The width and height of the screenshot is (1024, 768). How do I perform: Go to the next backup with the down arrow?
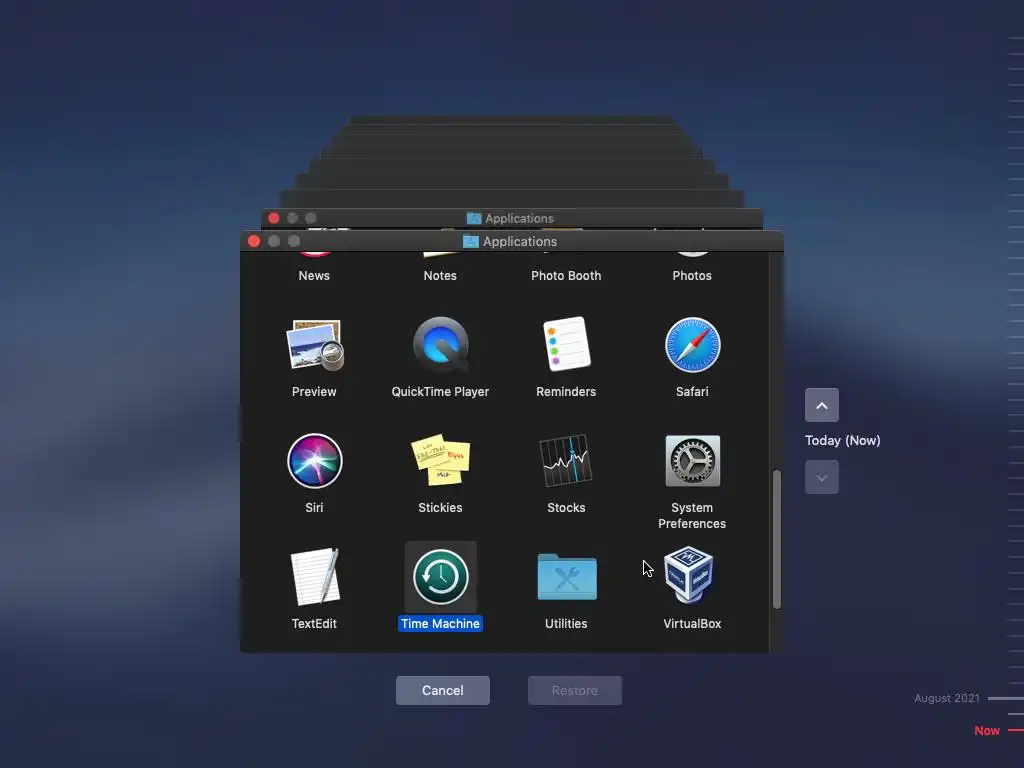[822, 477]
